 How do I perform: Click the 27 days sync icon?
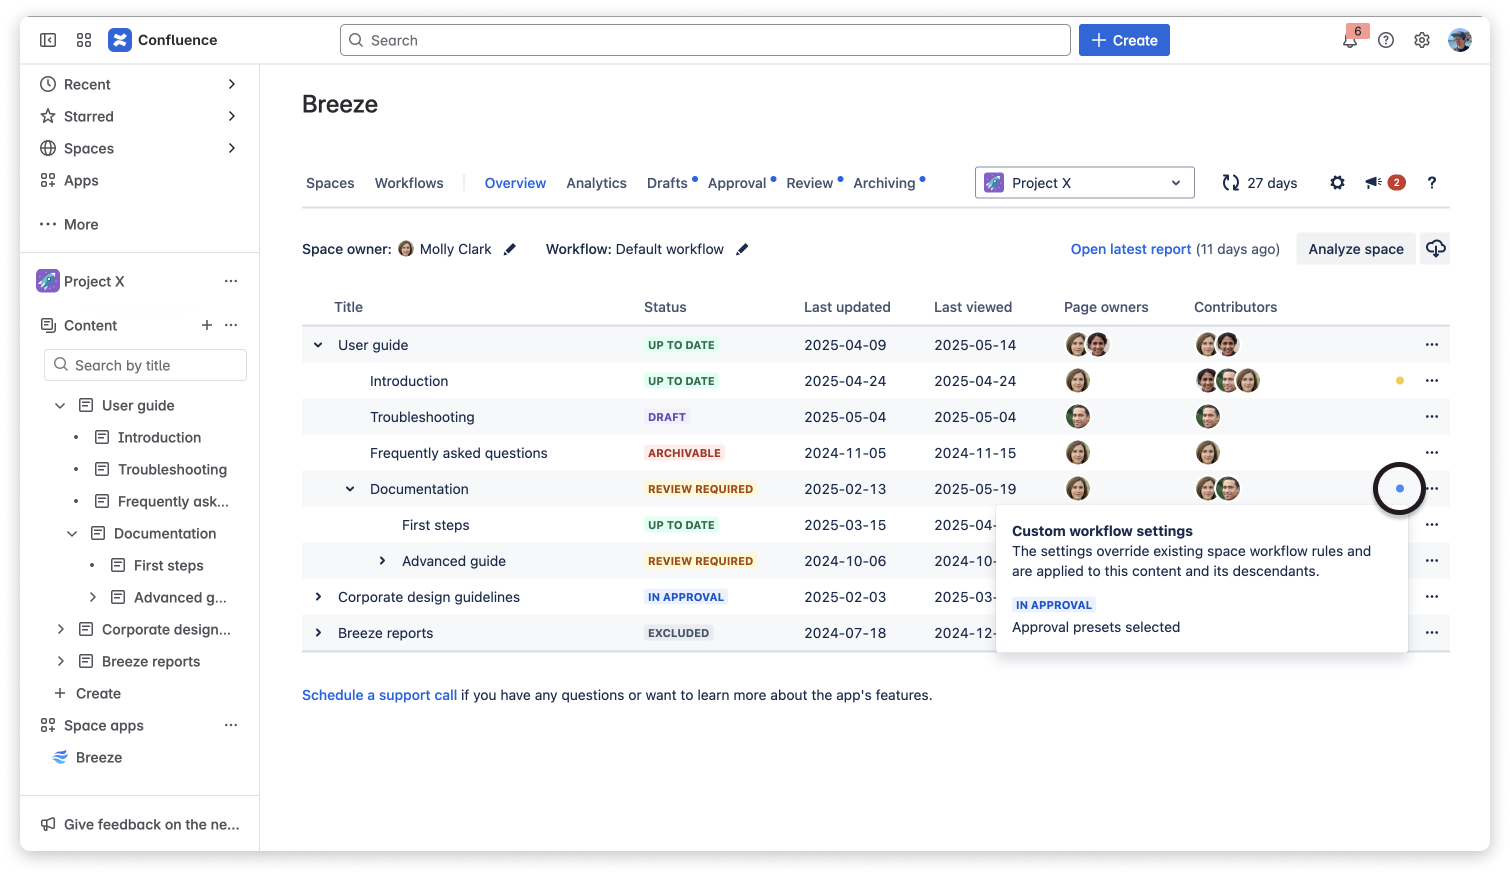[x=1231, y=183]
